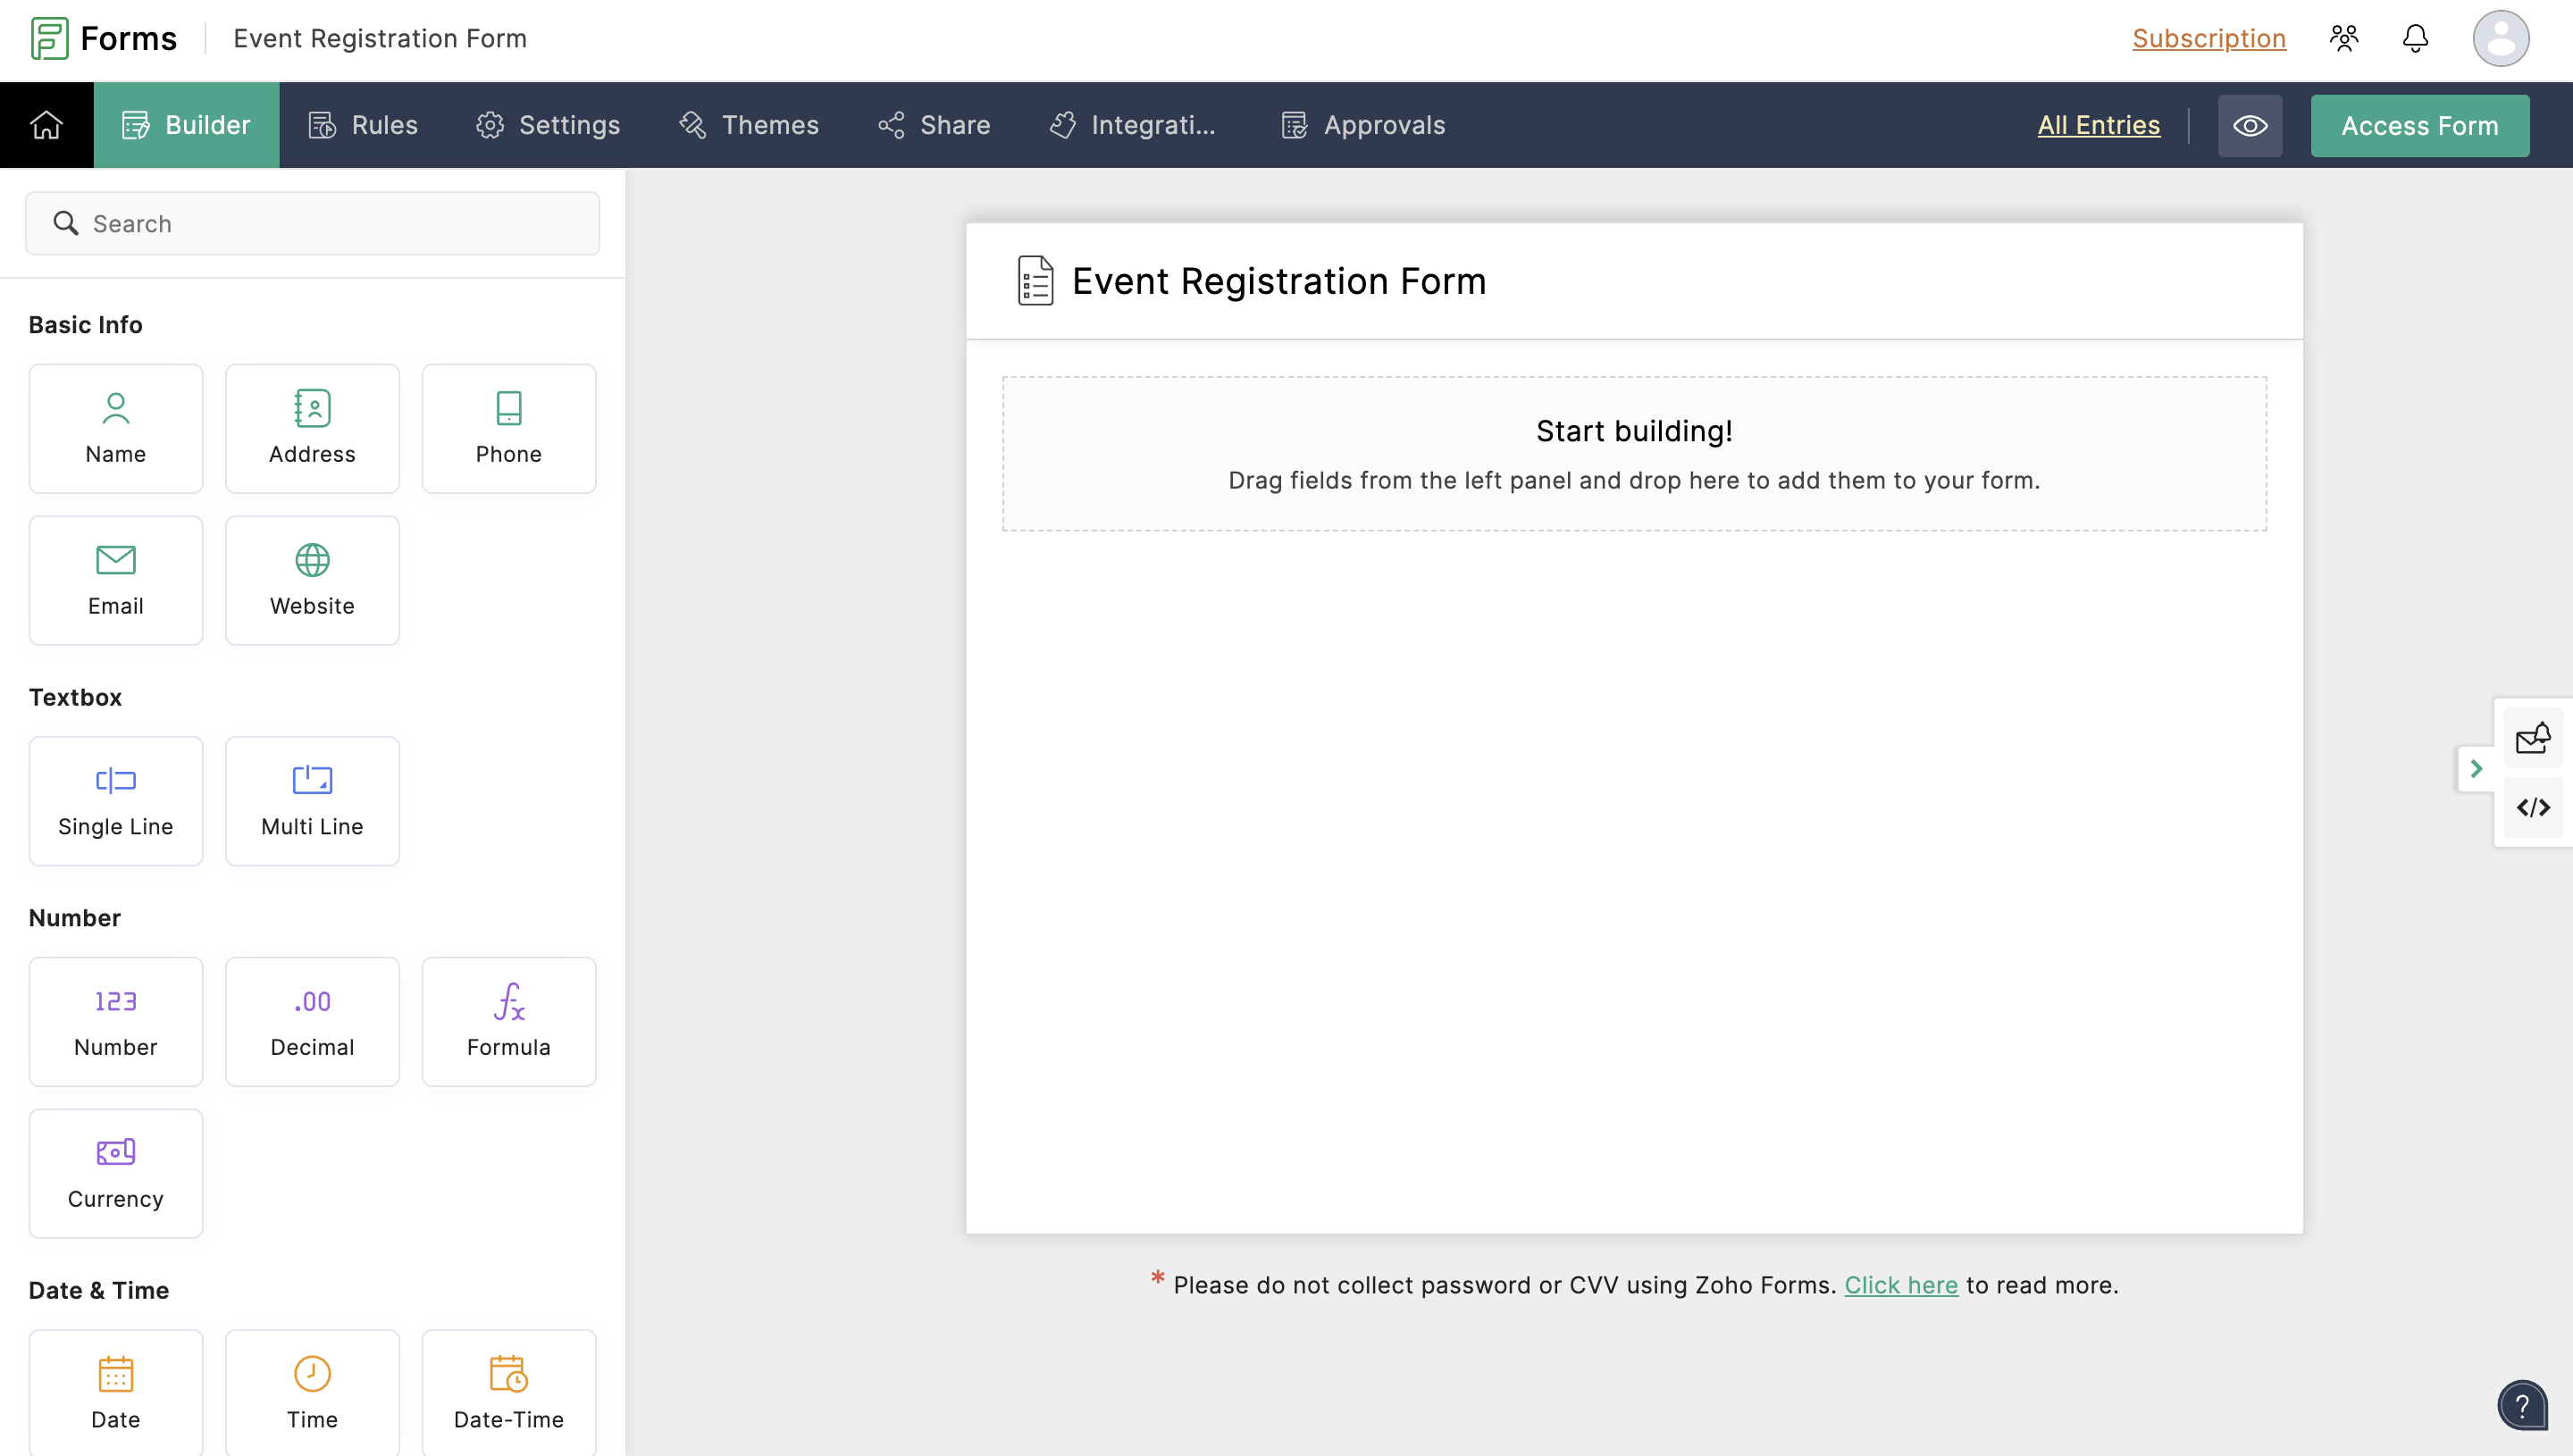Toggle form preview with eye icon

[2249, 125]
